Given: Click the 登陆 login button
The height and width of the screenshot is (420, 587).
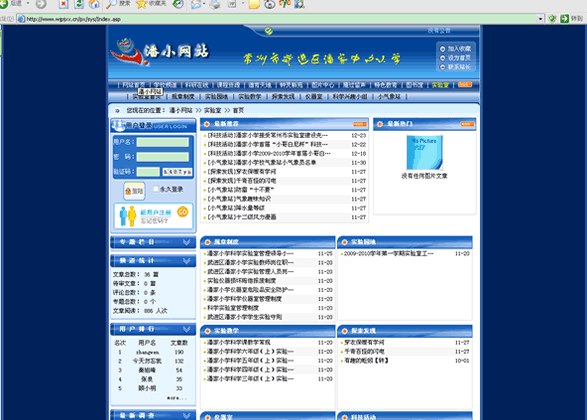Looking at the screenshot, I should click(134, 191).
